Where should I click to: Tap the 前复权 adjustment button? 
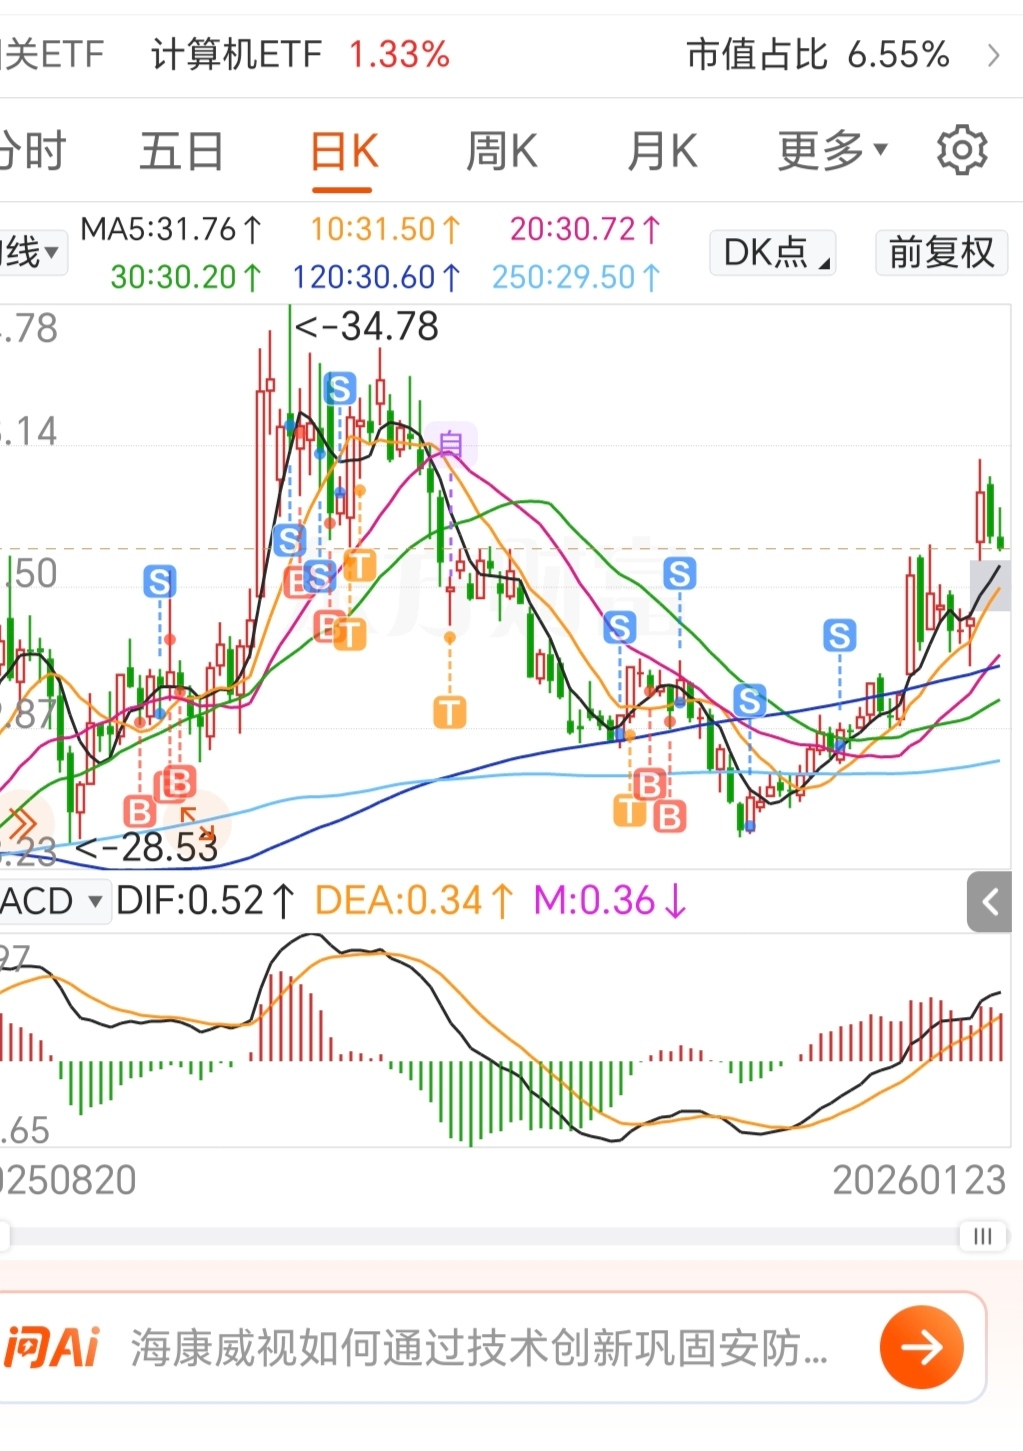tap(941, 252)
